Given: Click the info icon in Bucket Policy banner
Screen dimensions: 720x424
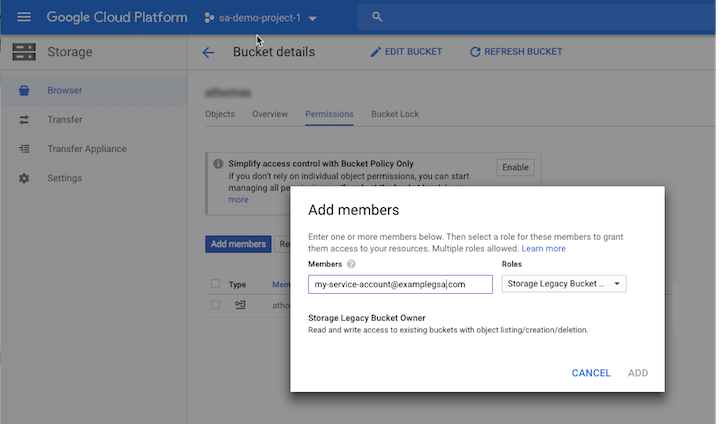Looking at the screenshot, I should click(x=218, y=164).
